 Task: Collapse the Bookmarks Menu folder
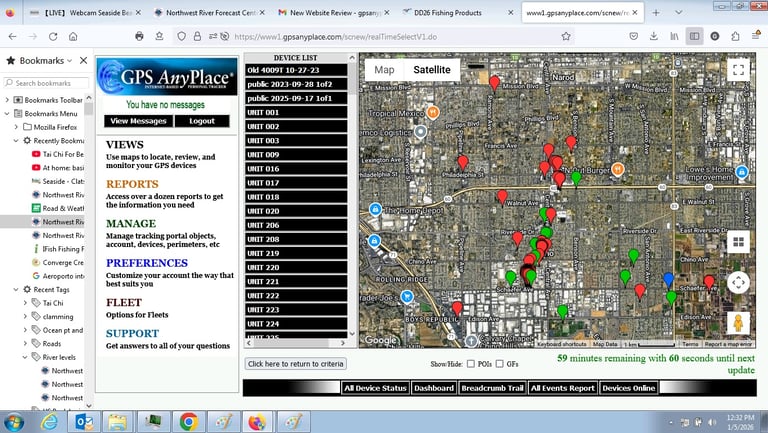7,114
